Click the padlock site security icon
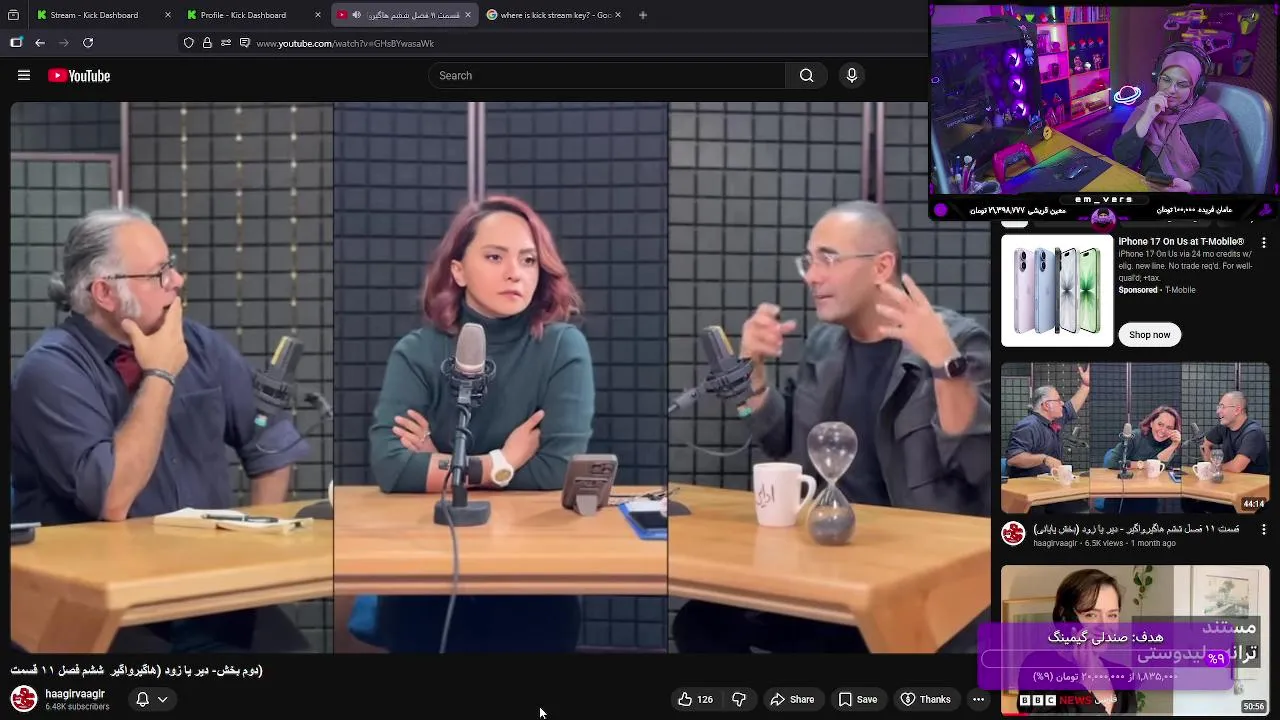This screenshot has width=1280, height=720. [207, 43]
